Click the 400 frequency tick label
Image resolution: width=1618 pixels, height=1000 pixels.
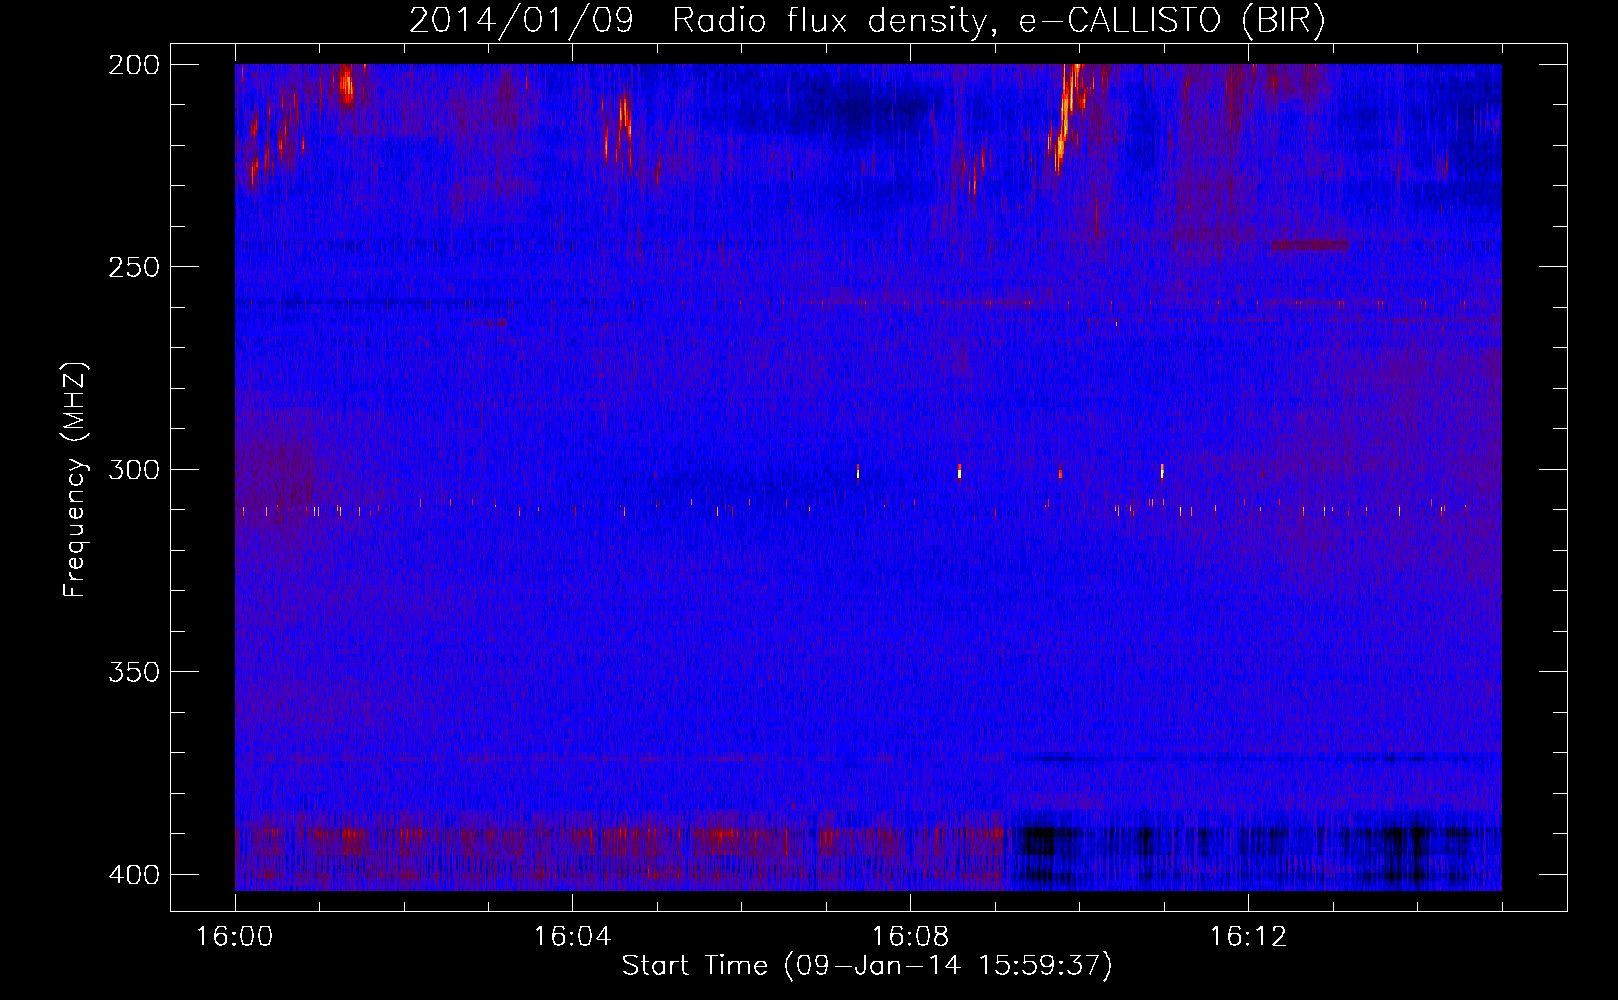click(133, 875)
